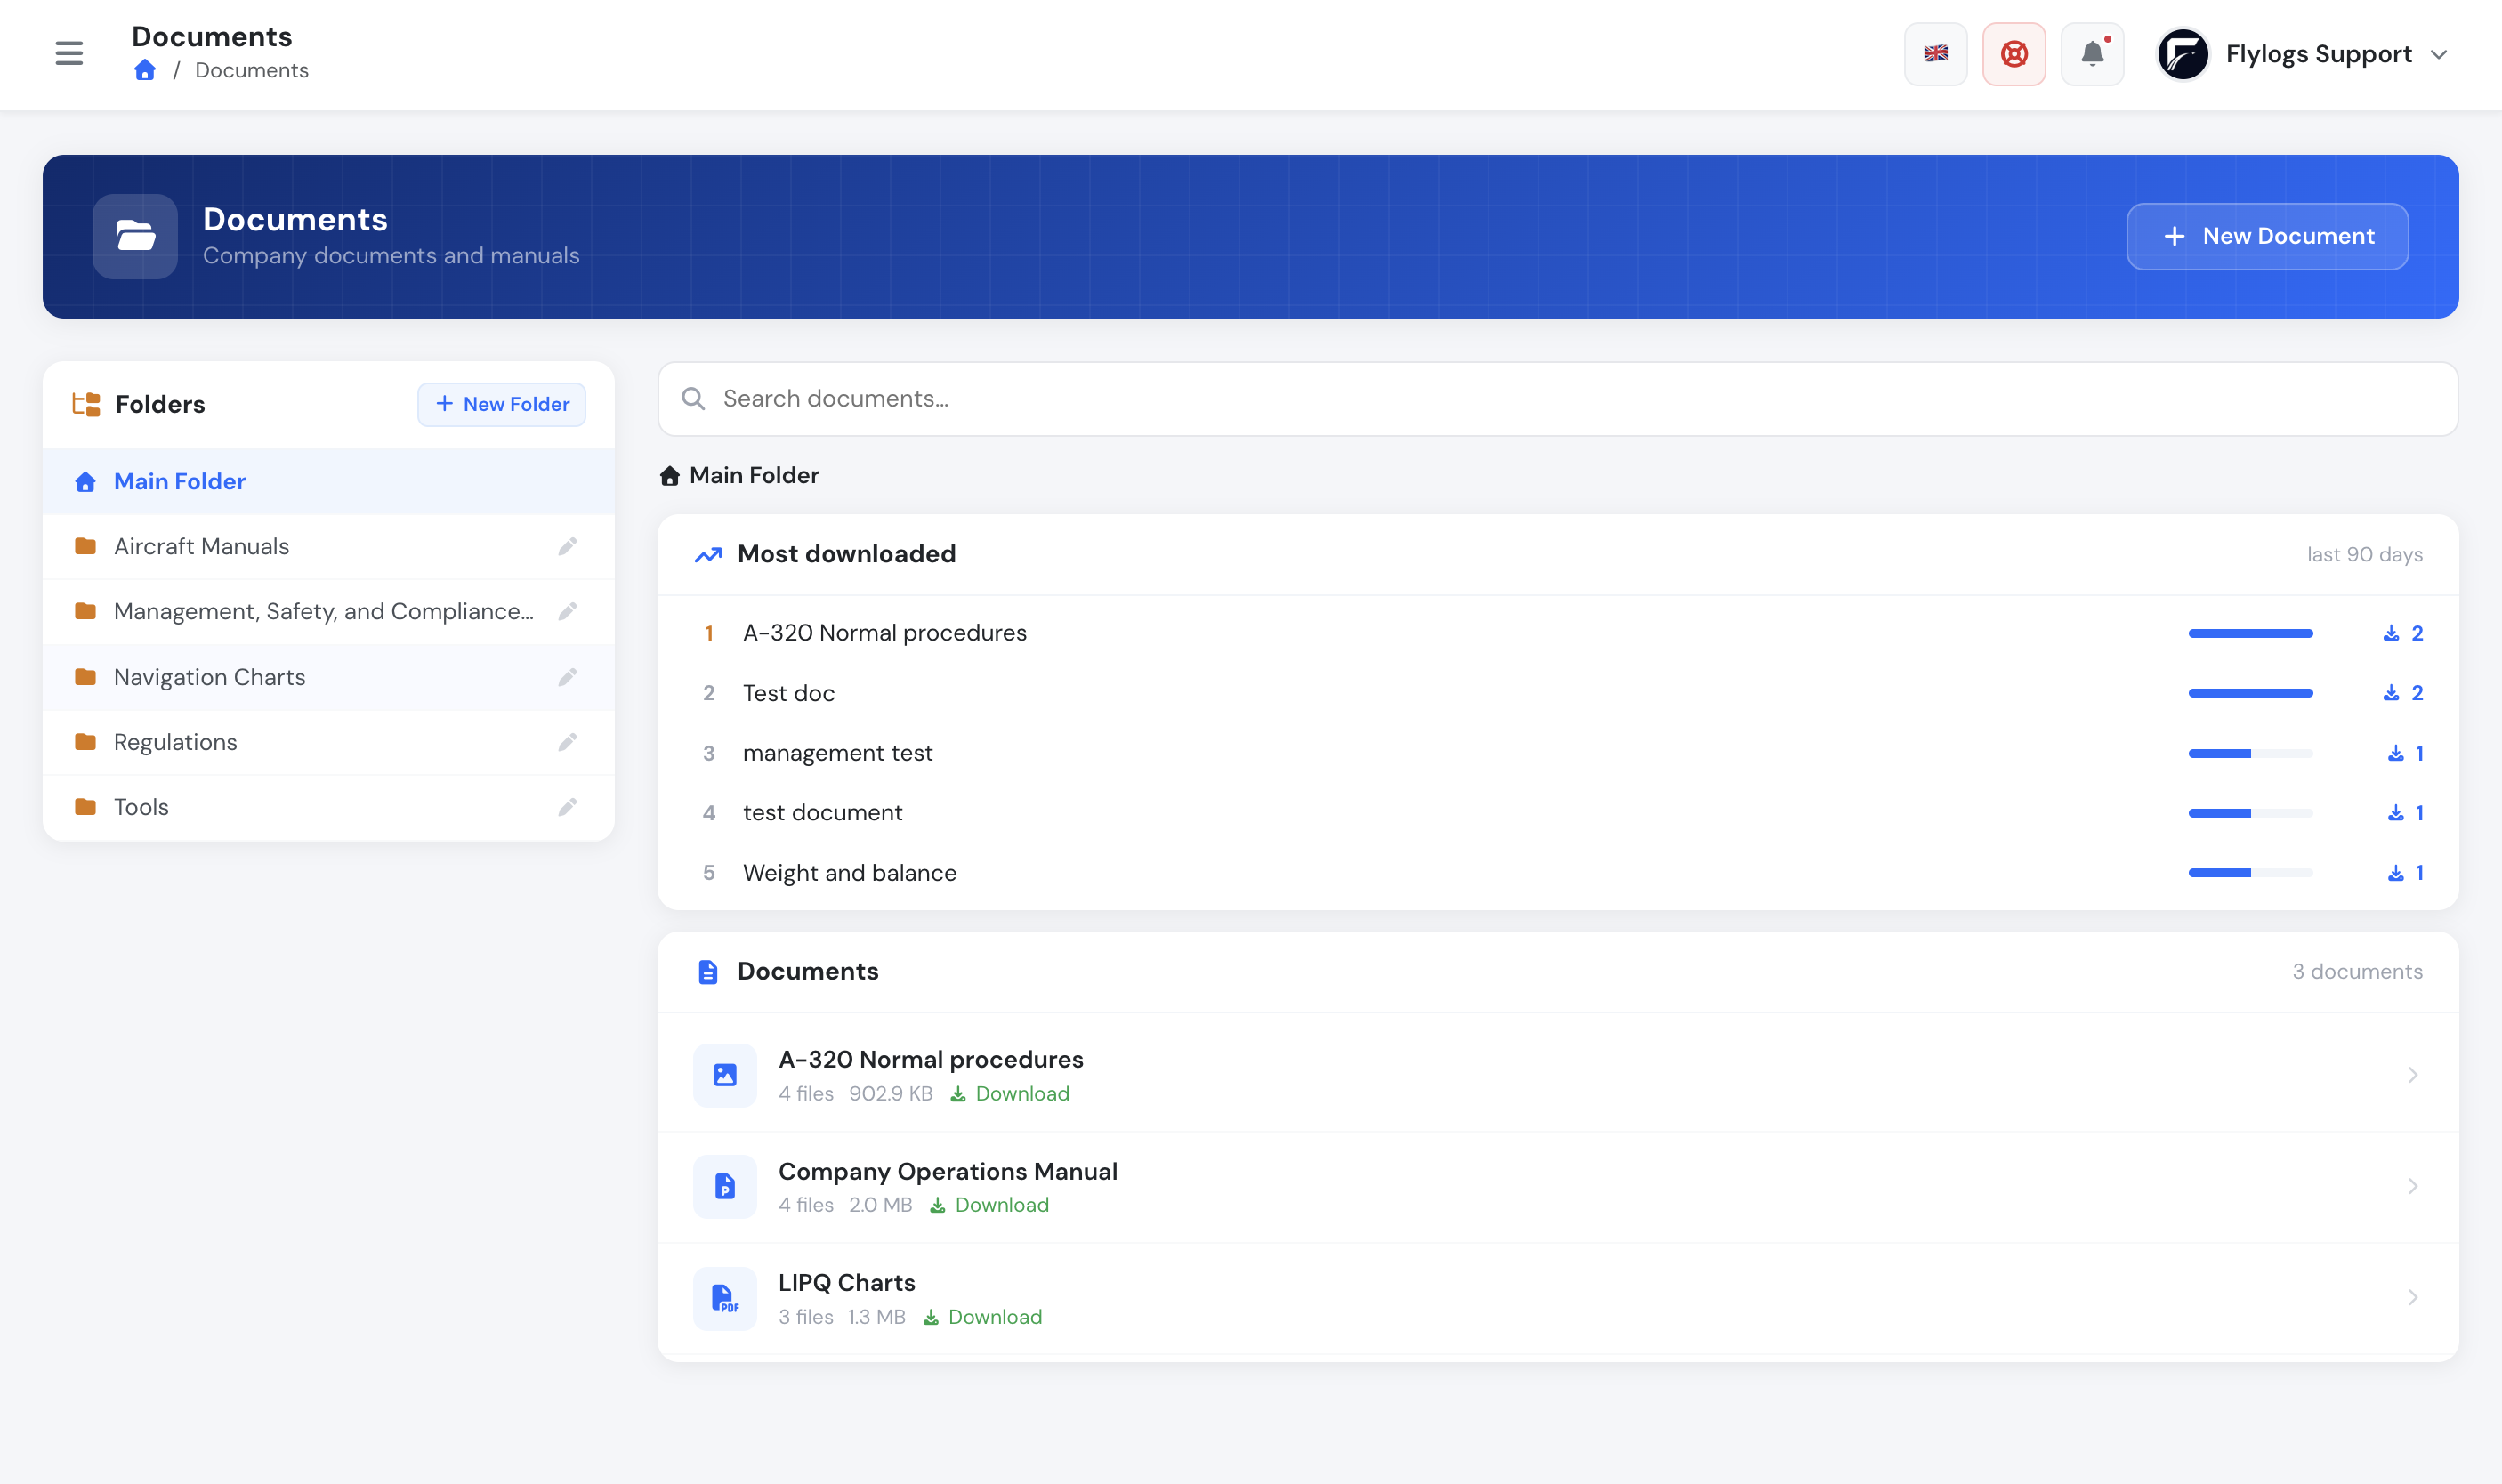Expand A-320 Normal procedures row chevron
Viewport: 2502px width, 1484px height.
(2412, 1075)
